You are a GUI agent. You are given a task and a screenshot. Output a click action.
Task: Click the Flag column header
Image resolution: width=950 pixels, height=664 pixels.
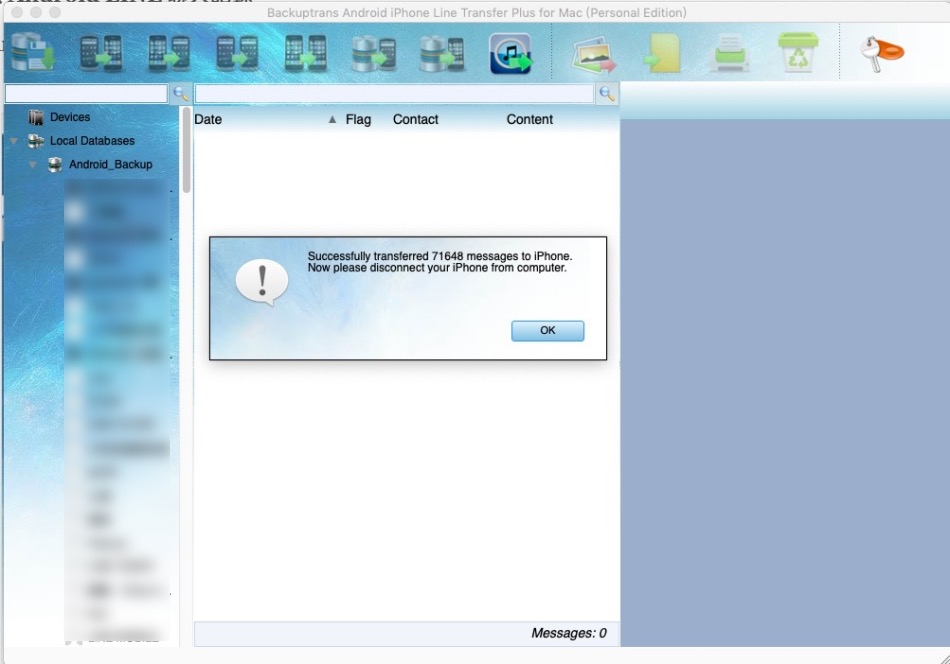click(358, 119)
